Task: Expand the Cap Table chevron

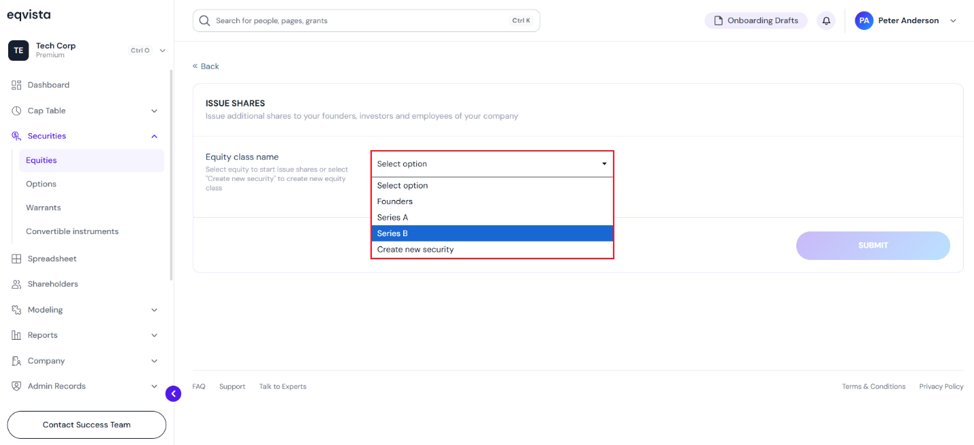Action: tap(155, 111)
